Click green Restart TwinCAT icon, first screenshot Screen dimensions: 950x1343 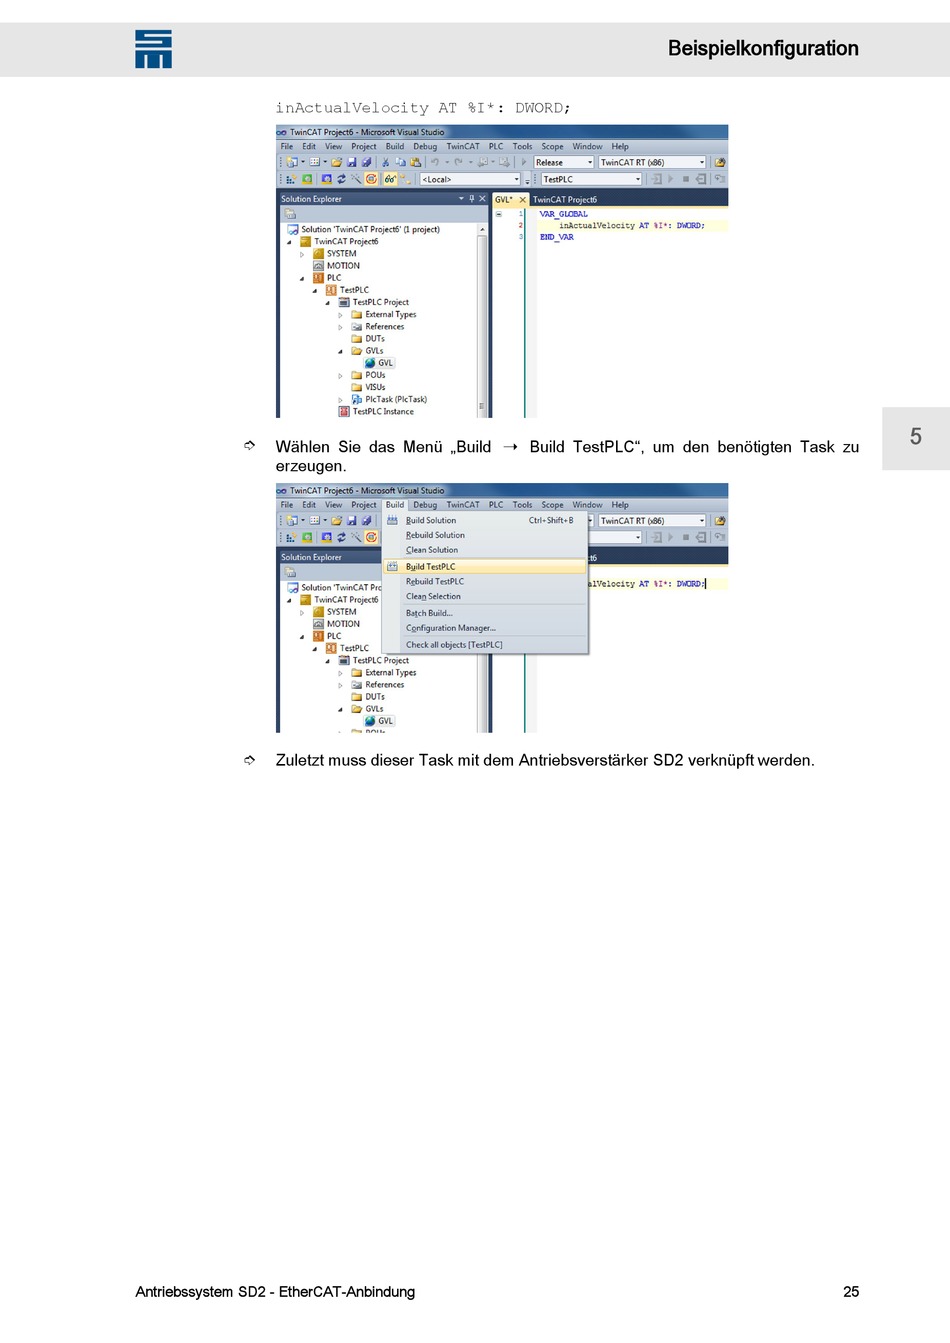point(307,179)
